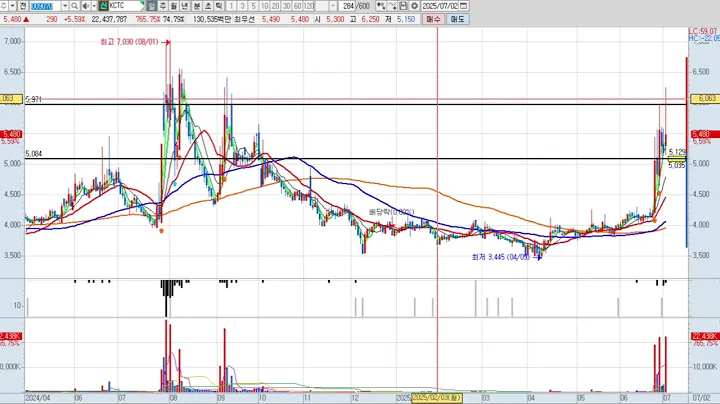Click the 5,084 horizontal line label
Image resolution: width=720 pixels, height=404 pixels.
(x=34, y=154)
